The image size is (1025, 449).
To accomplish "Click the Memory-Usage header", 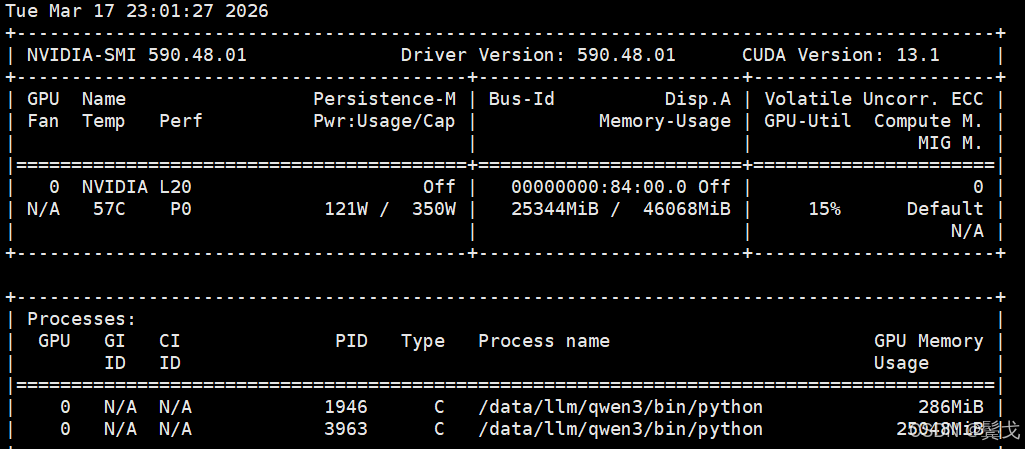I will (x=665, y=122).
